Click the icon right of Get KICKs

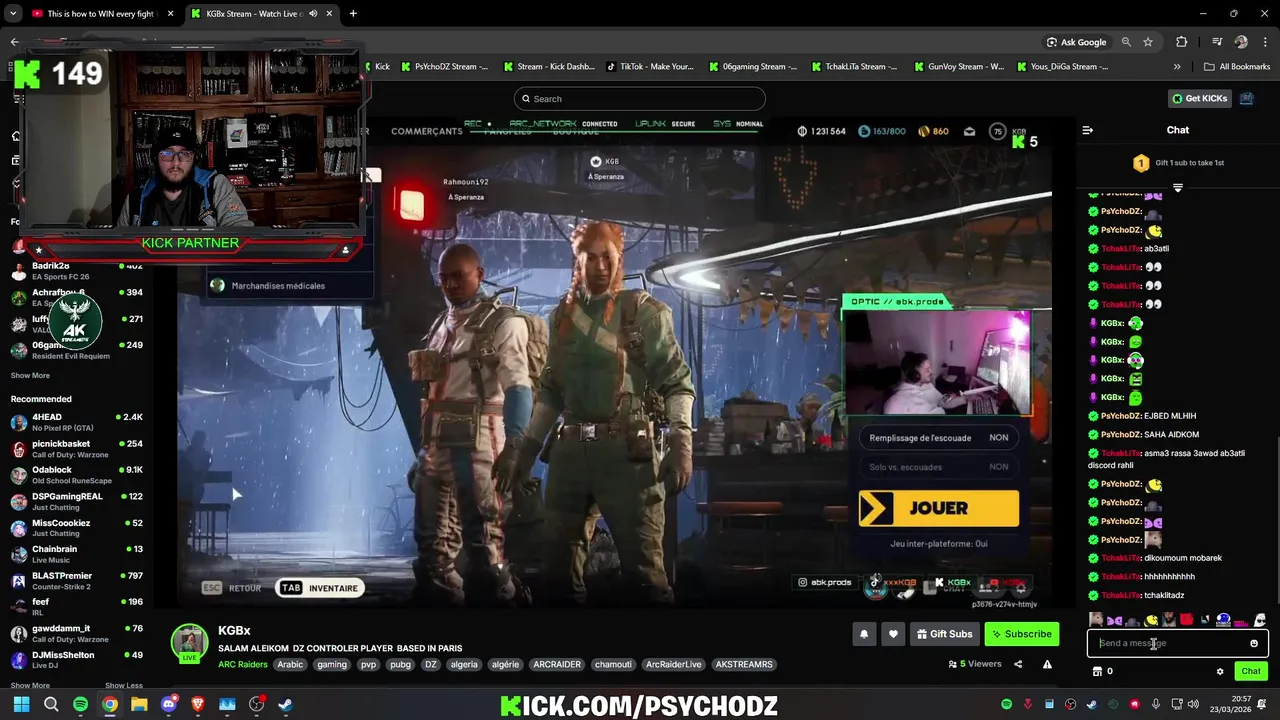point(1246,98)
